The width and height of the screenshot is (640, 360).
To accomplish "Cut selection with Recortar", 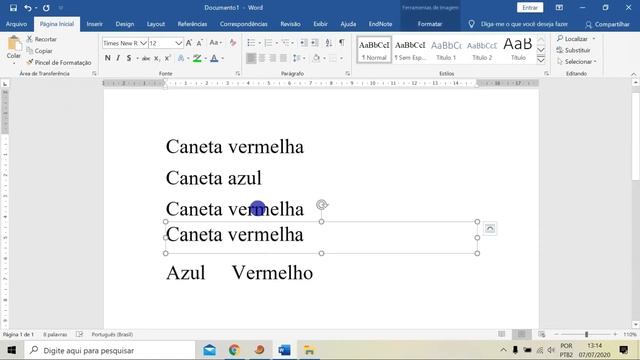I will click(42, 39).
